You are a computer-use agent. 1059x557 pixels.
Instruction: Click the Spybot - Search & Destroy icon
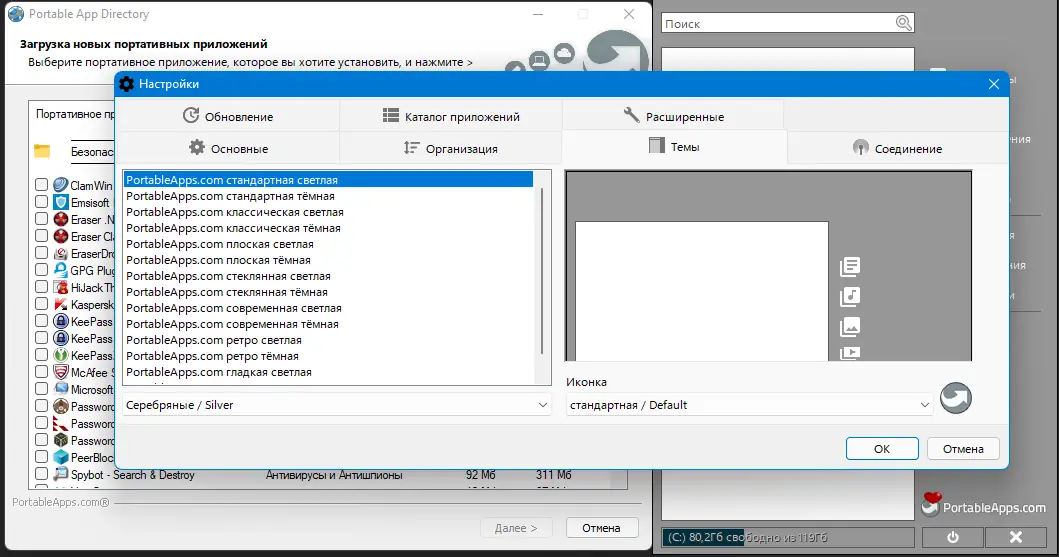[x=61, y=474]
